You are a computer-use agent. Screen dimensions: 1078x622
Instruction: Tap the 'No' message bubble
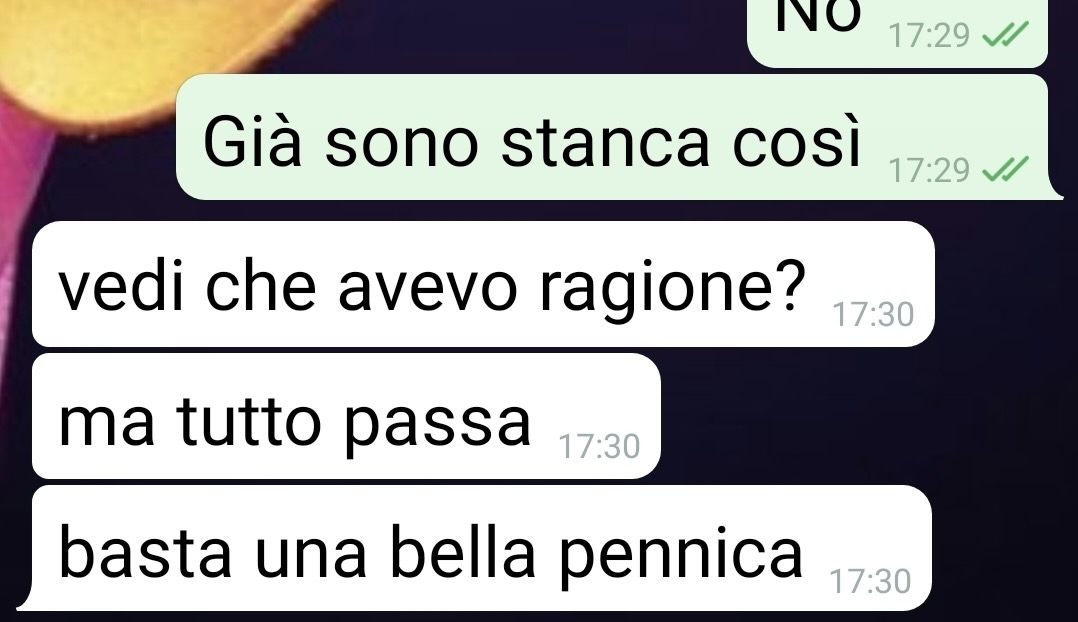click(x=897, y=31)
